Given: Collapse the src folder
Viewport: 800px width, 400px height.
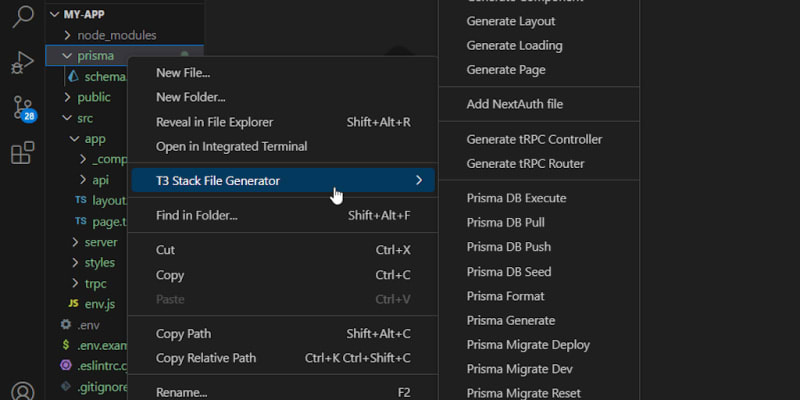Looking at the screenshot, I should coord(84,118).
